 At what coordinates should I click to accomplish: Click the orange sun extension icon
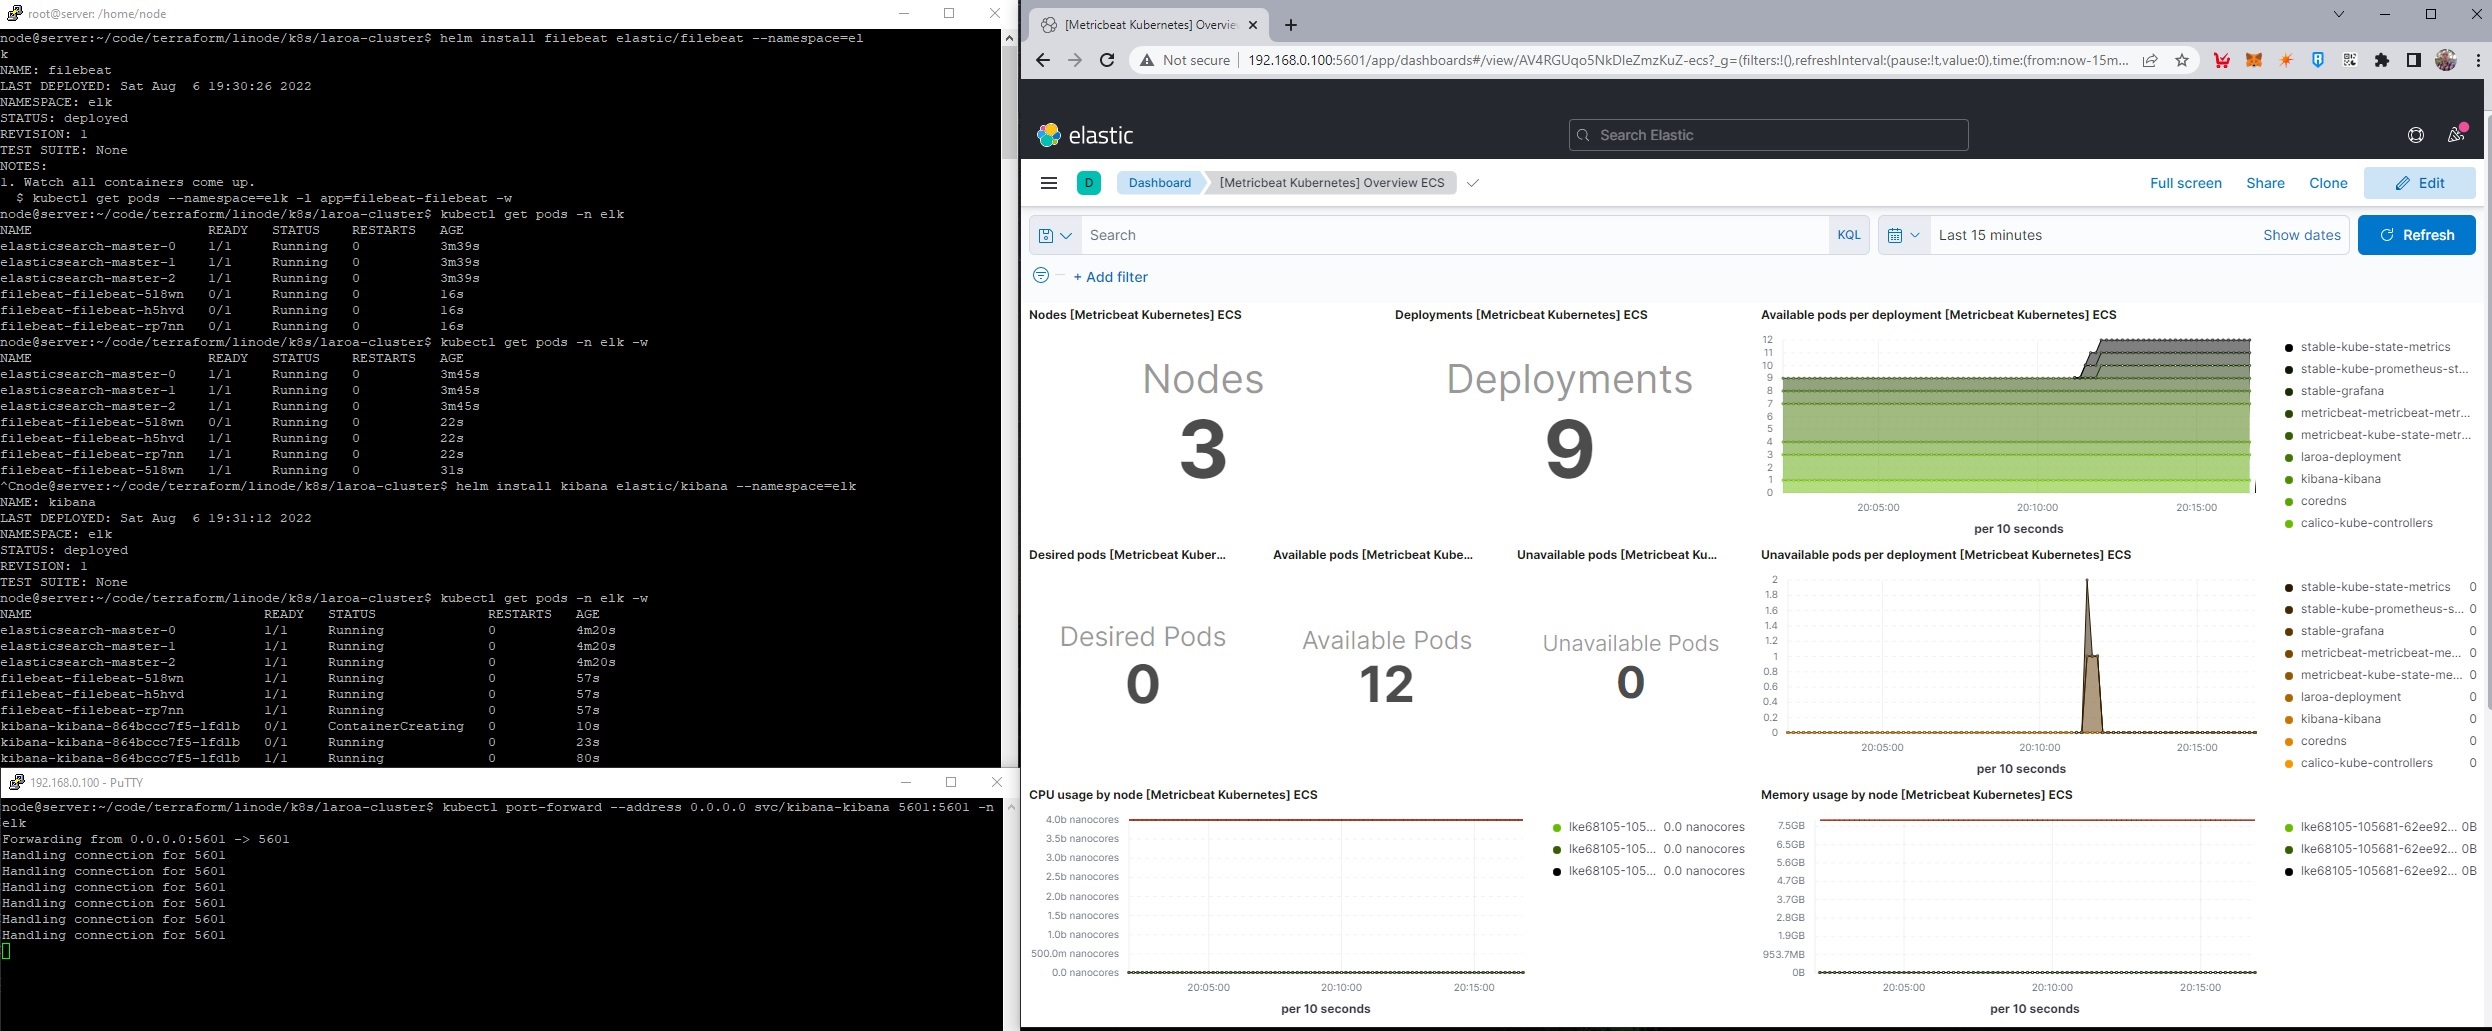(x=2286, y=60)
